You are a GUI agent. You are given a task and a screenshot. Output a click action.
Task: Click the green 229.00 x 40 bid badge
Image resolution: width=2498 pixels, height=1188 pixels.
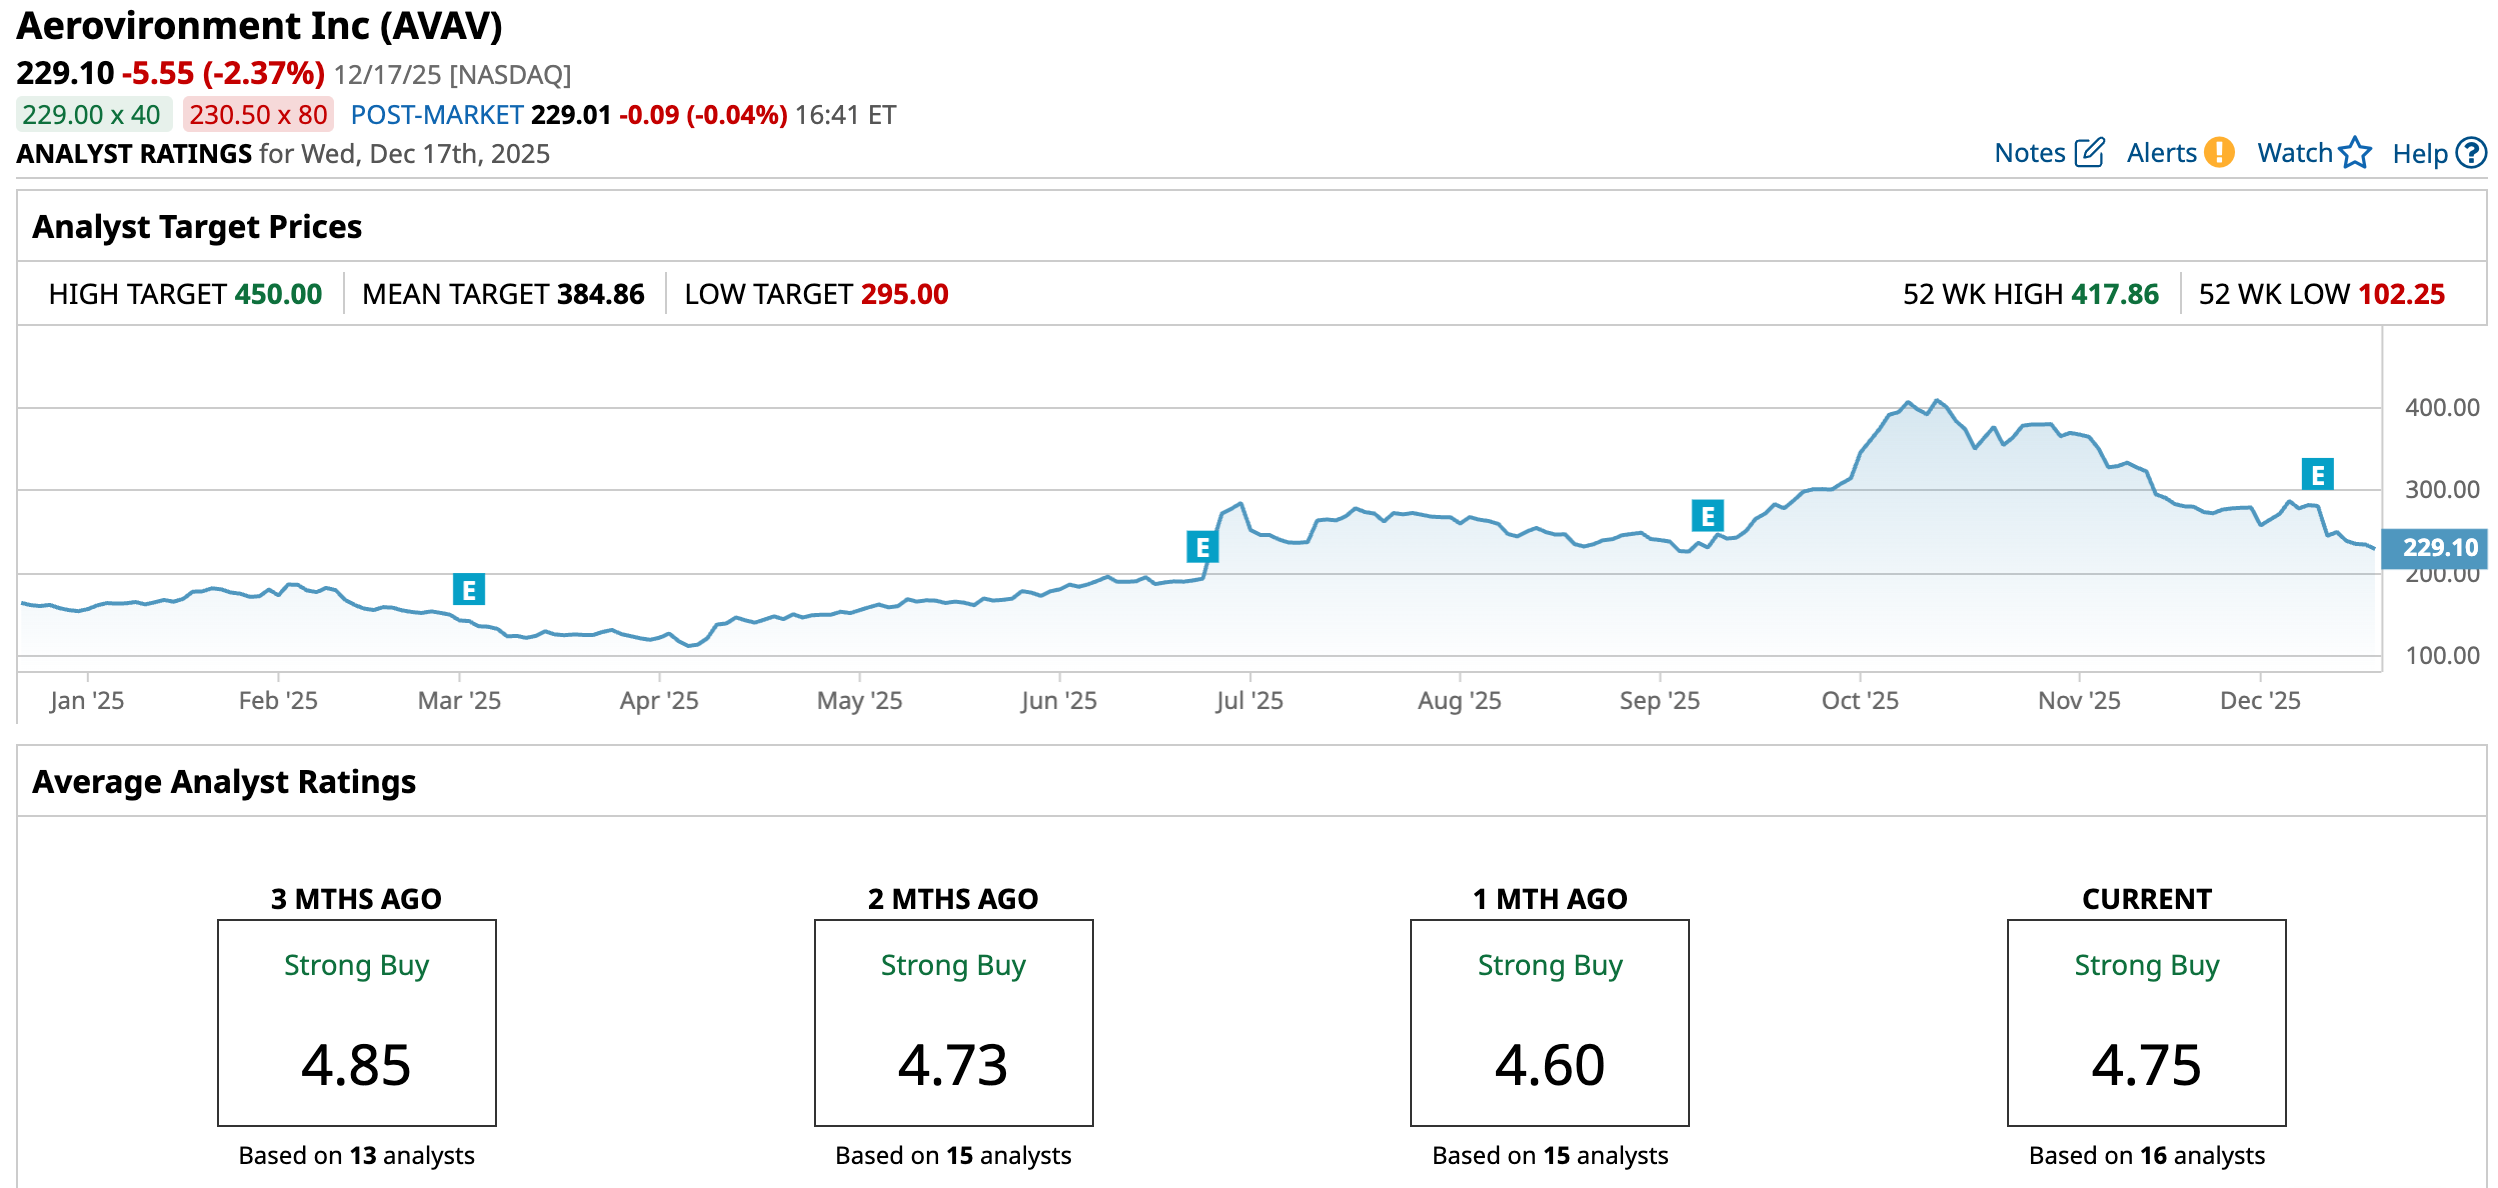[92, 115]
